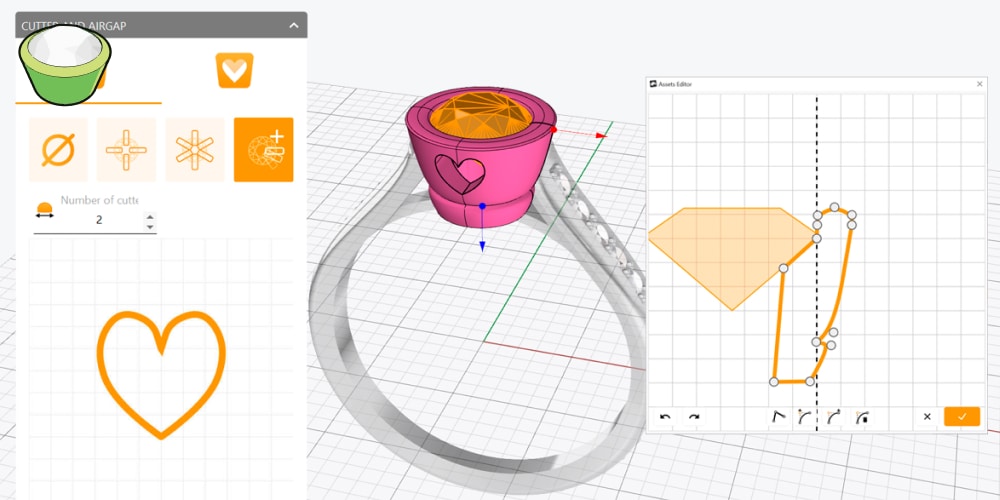Image resolution: width=1000 pixels, height=500 pixels.
Task: Choose the six-way star cutter pattern
Action: [x=194, y=150]
